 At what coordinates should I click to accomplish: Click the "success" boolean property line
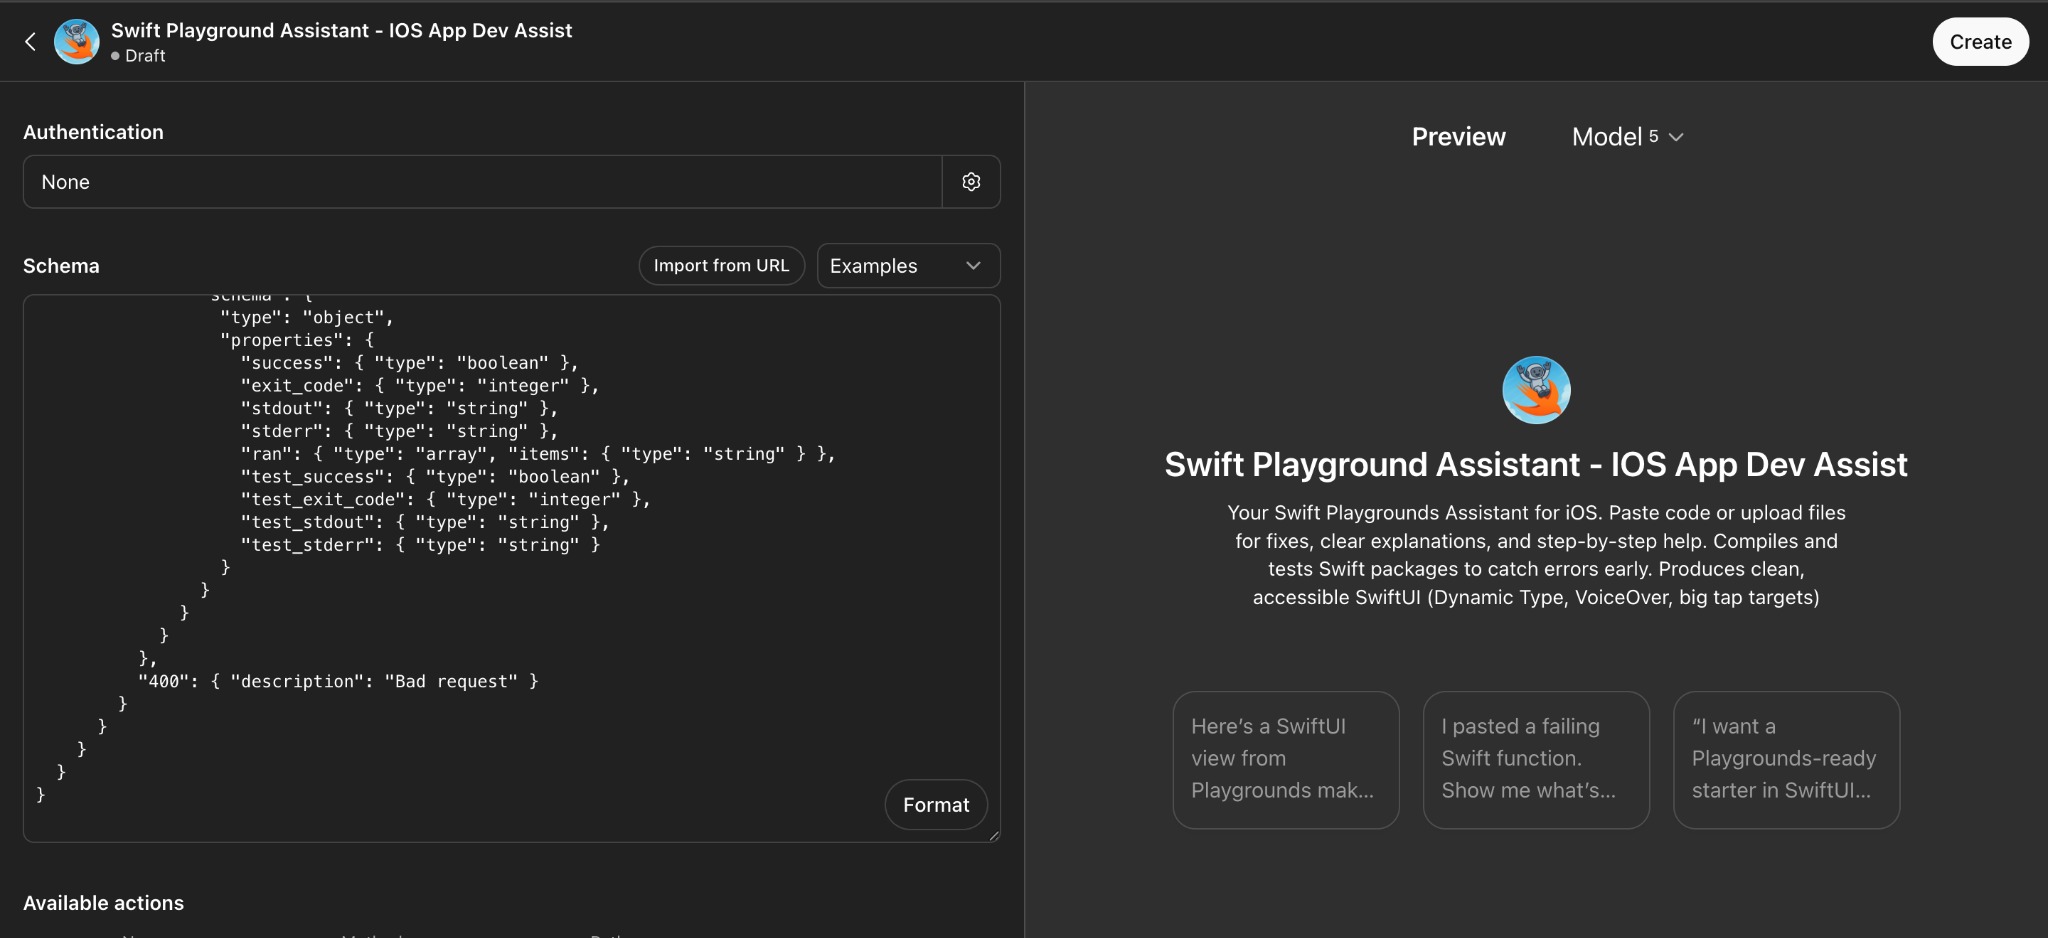[x=409, y=363]
